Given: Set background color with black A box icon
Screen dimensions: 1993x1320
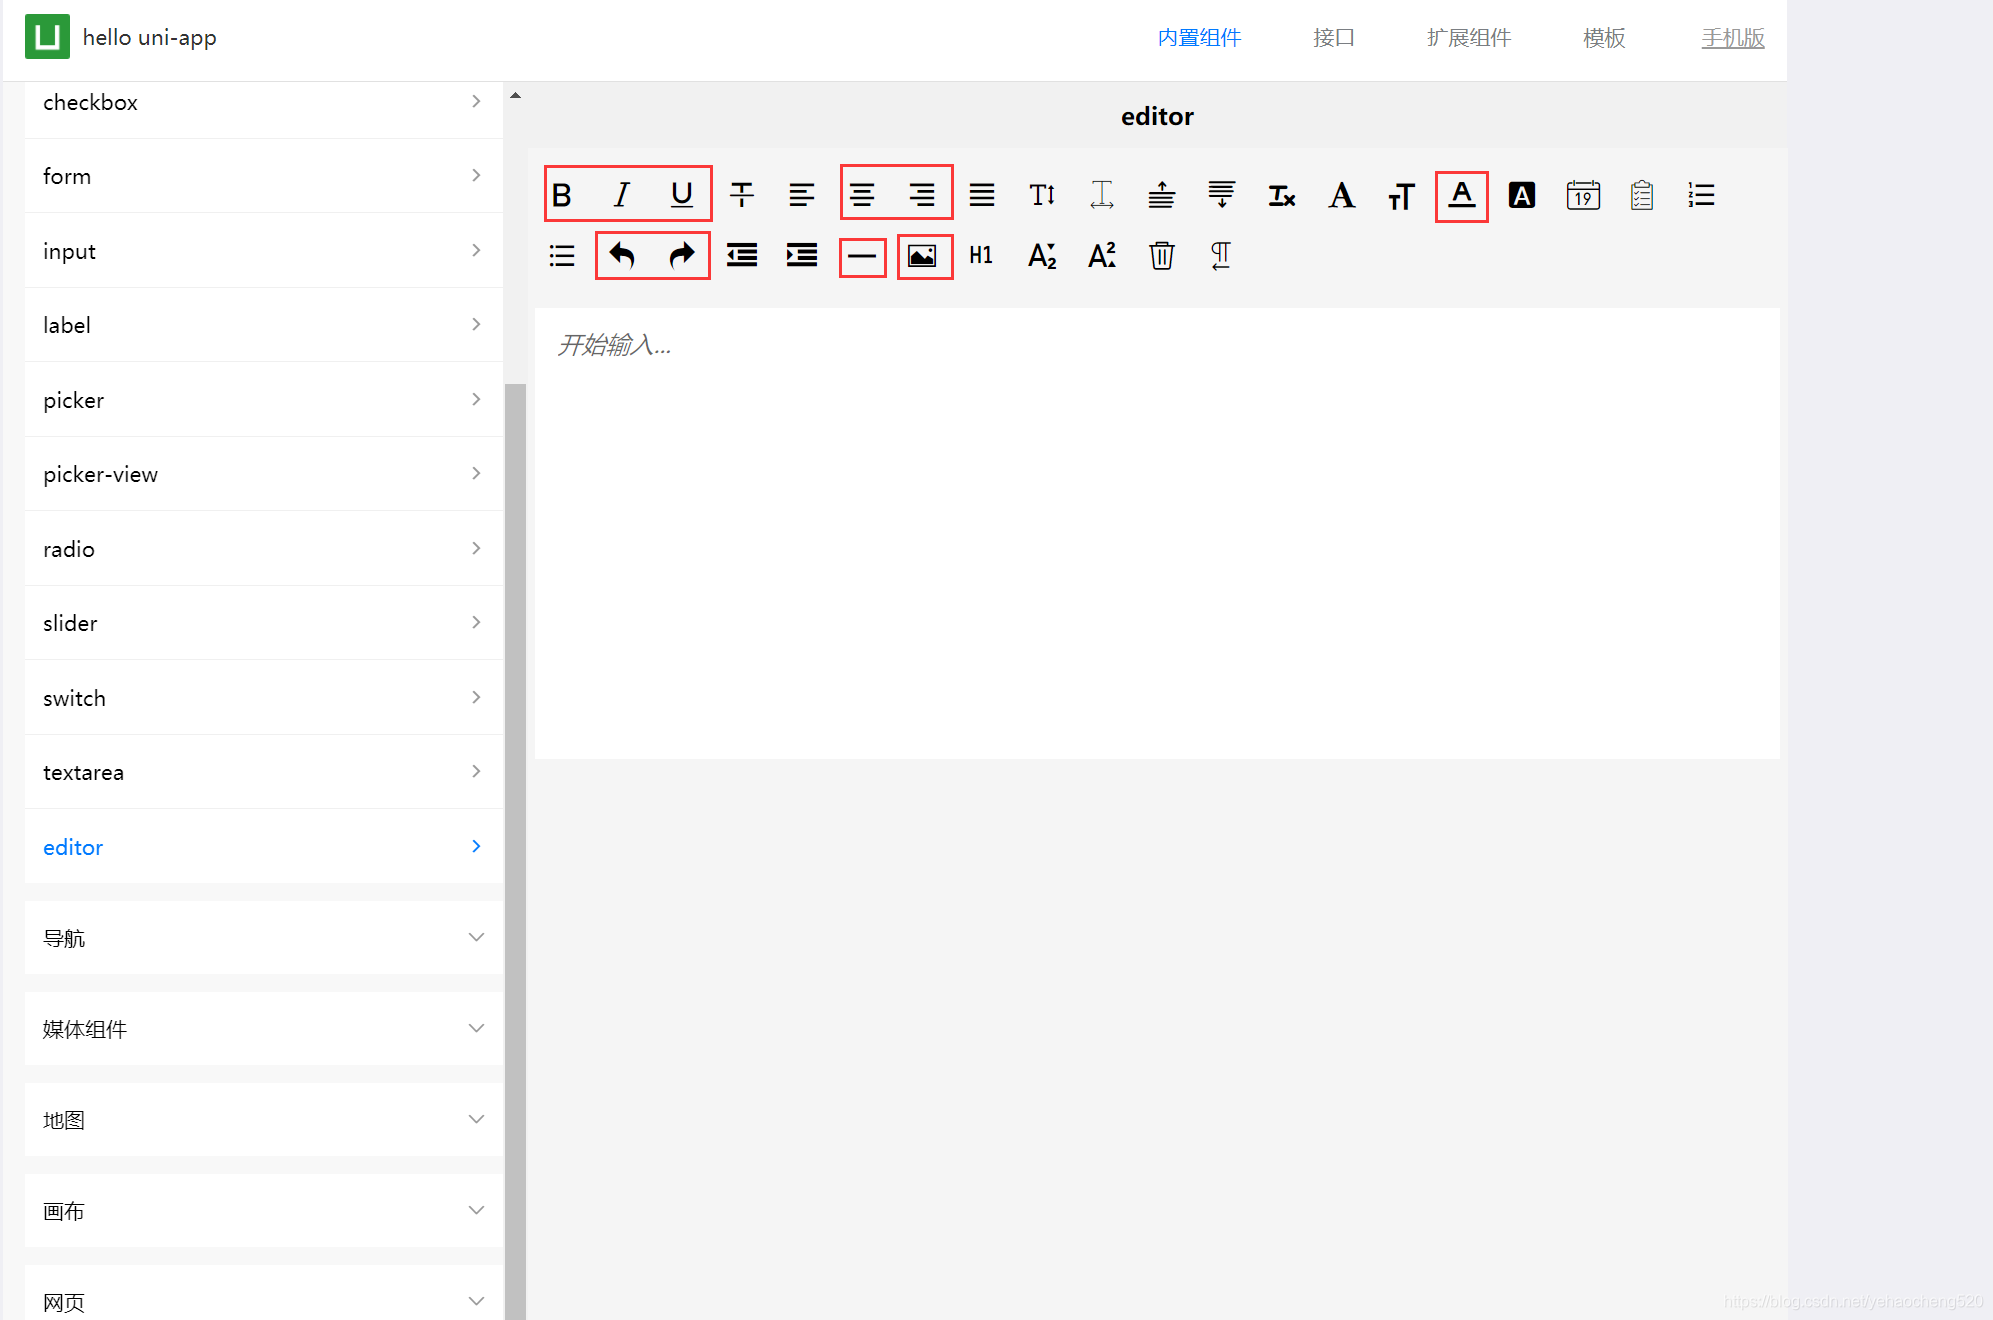Looking at the screenshot, I should (1522, 195).
